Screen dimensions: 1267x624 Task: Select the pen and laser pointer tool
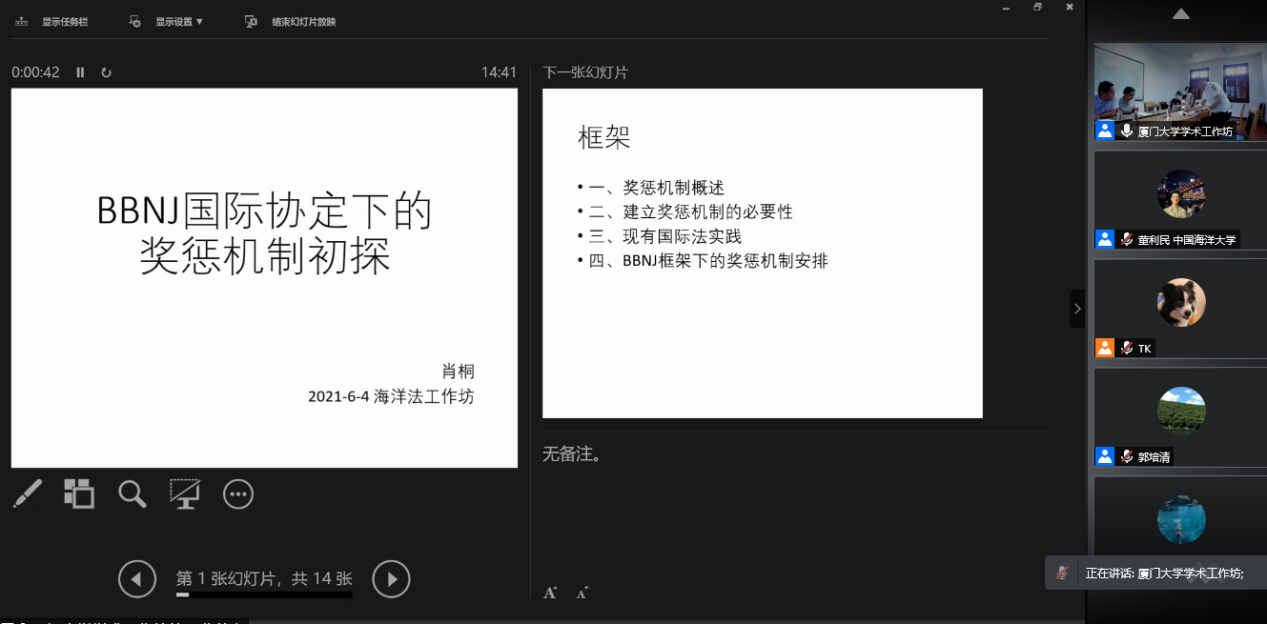coord(28,493)
